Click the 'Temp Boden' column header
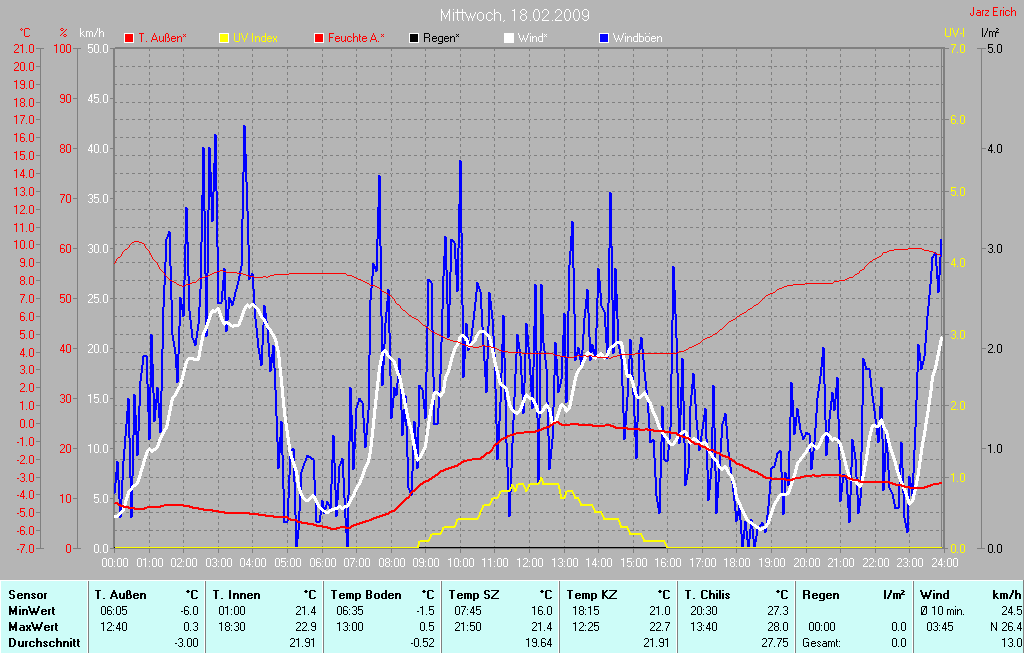Image resolution: width=1024 pixels, height=653 pixels. pos(366,596)
